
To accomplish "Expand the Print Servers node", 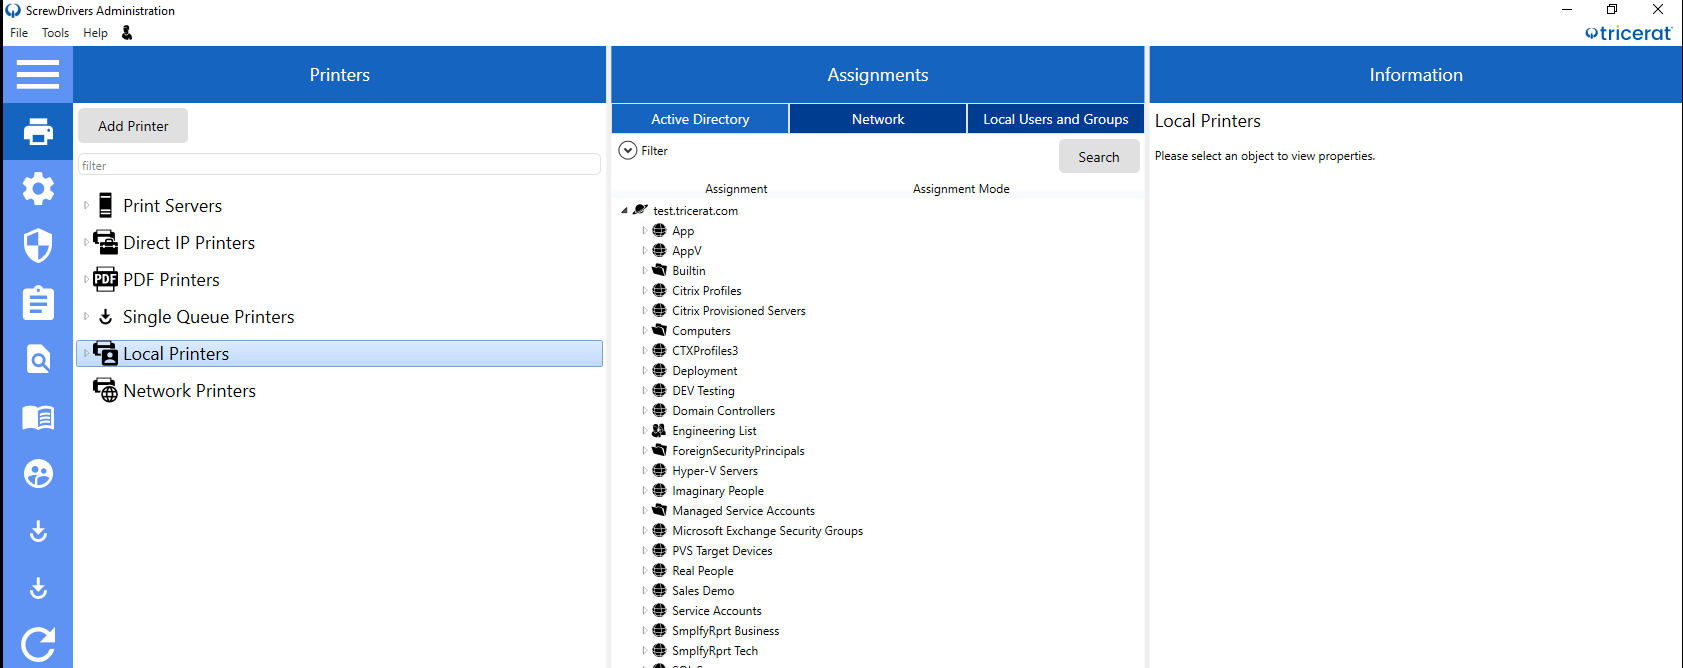I will coord(86,205).
